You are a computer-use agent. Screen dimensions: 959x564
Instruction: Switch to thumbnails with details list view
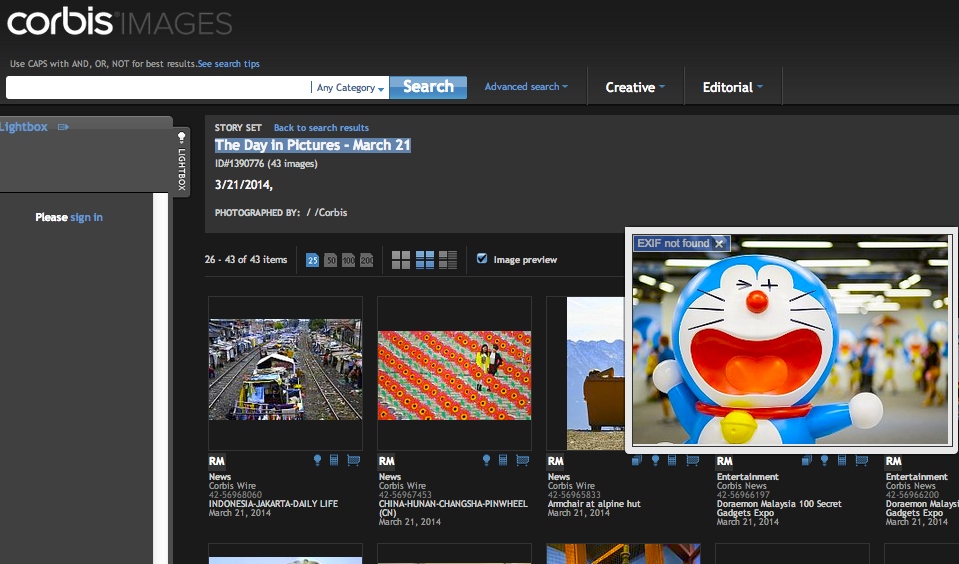tap(448, 260)
